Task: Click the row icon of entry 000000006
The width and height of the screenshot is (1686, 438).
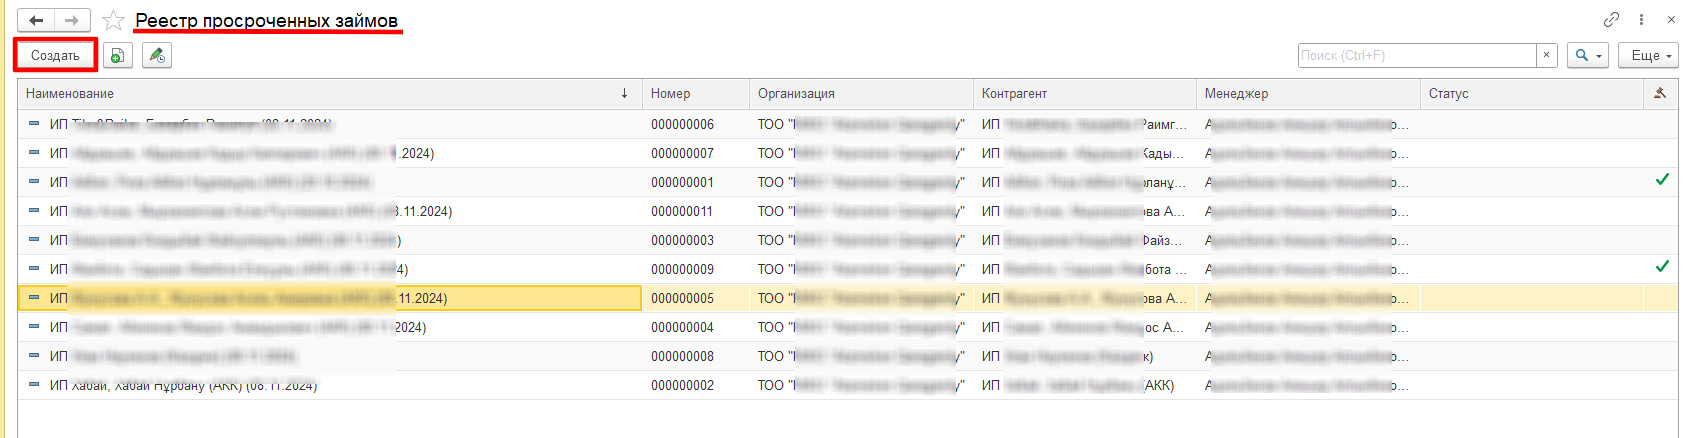Action: tap(34, 123)
